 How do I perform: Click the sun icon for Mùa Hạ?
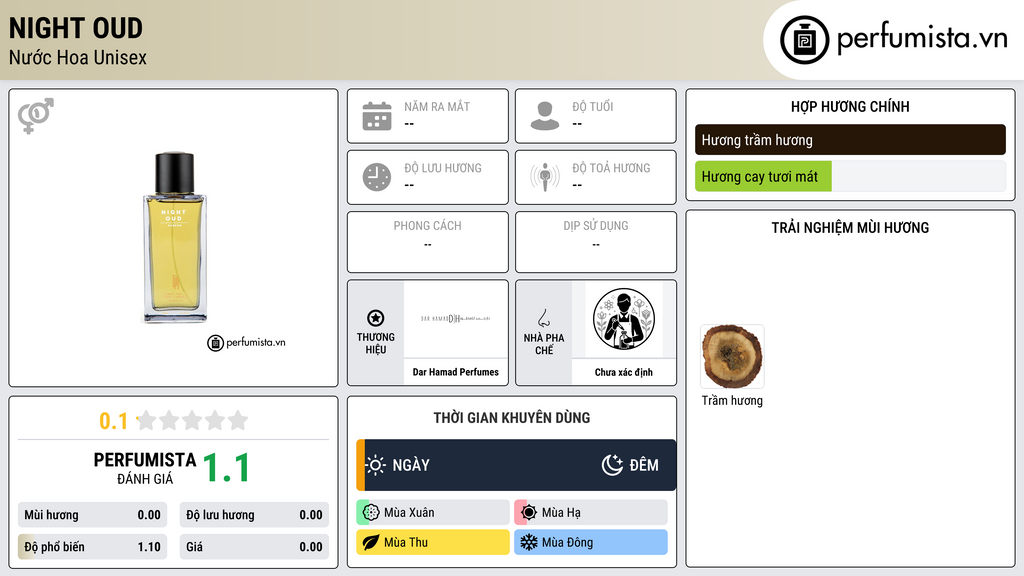click(529, 513)
